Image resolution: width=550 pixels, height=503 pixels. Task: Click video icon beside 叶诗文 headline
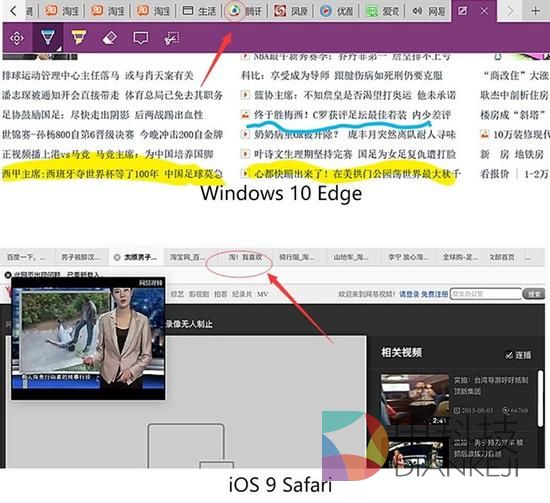tap(245, 154)
